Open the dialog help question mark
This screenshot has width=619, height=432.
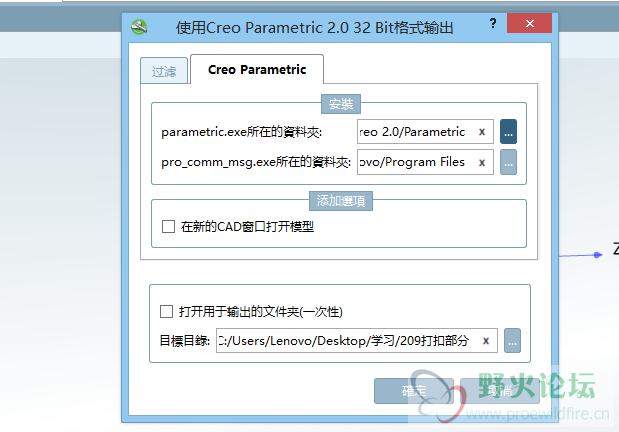click(x=493, y=23)
